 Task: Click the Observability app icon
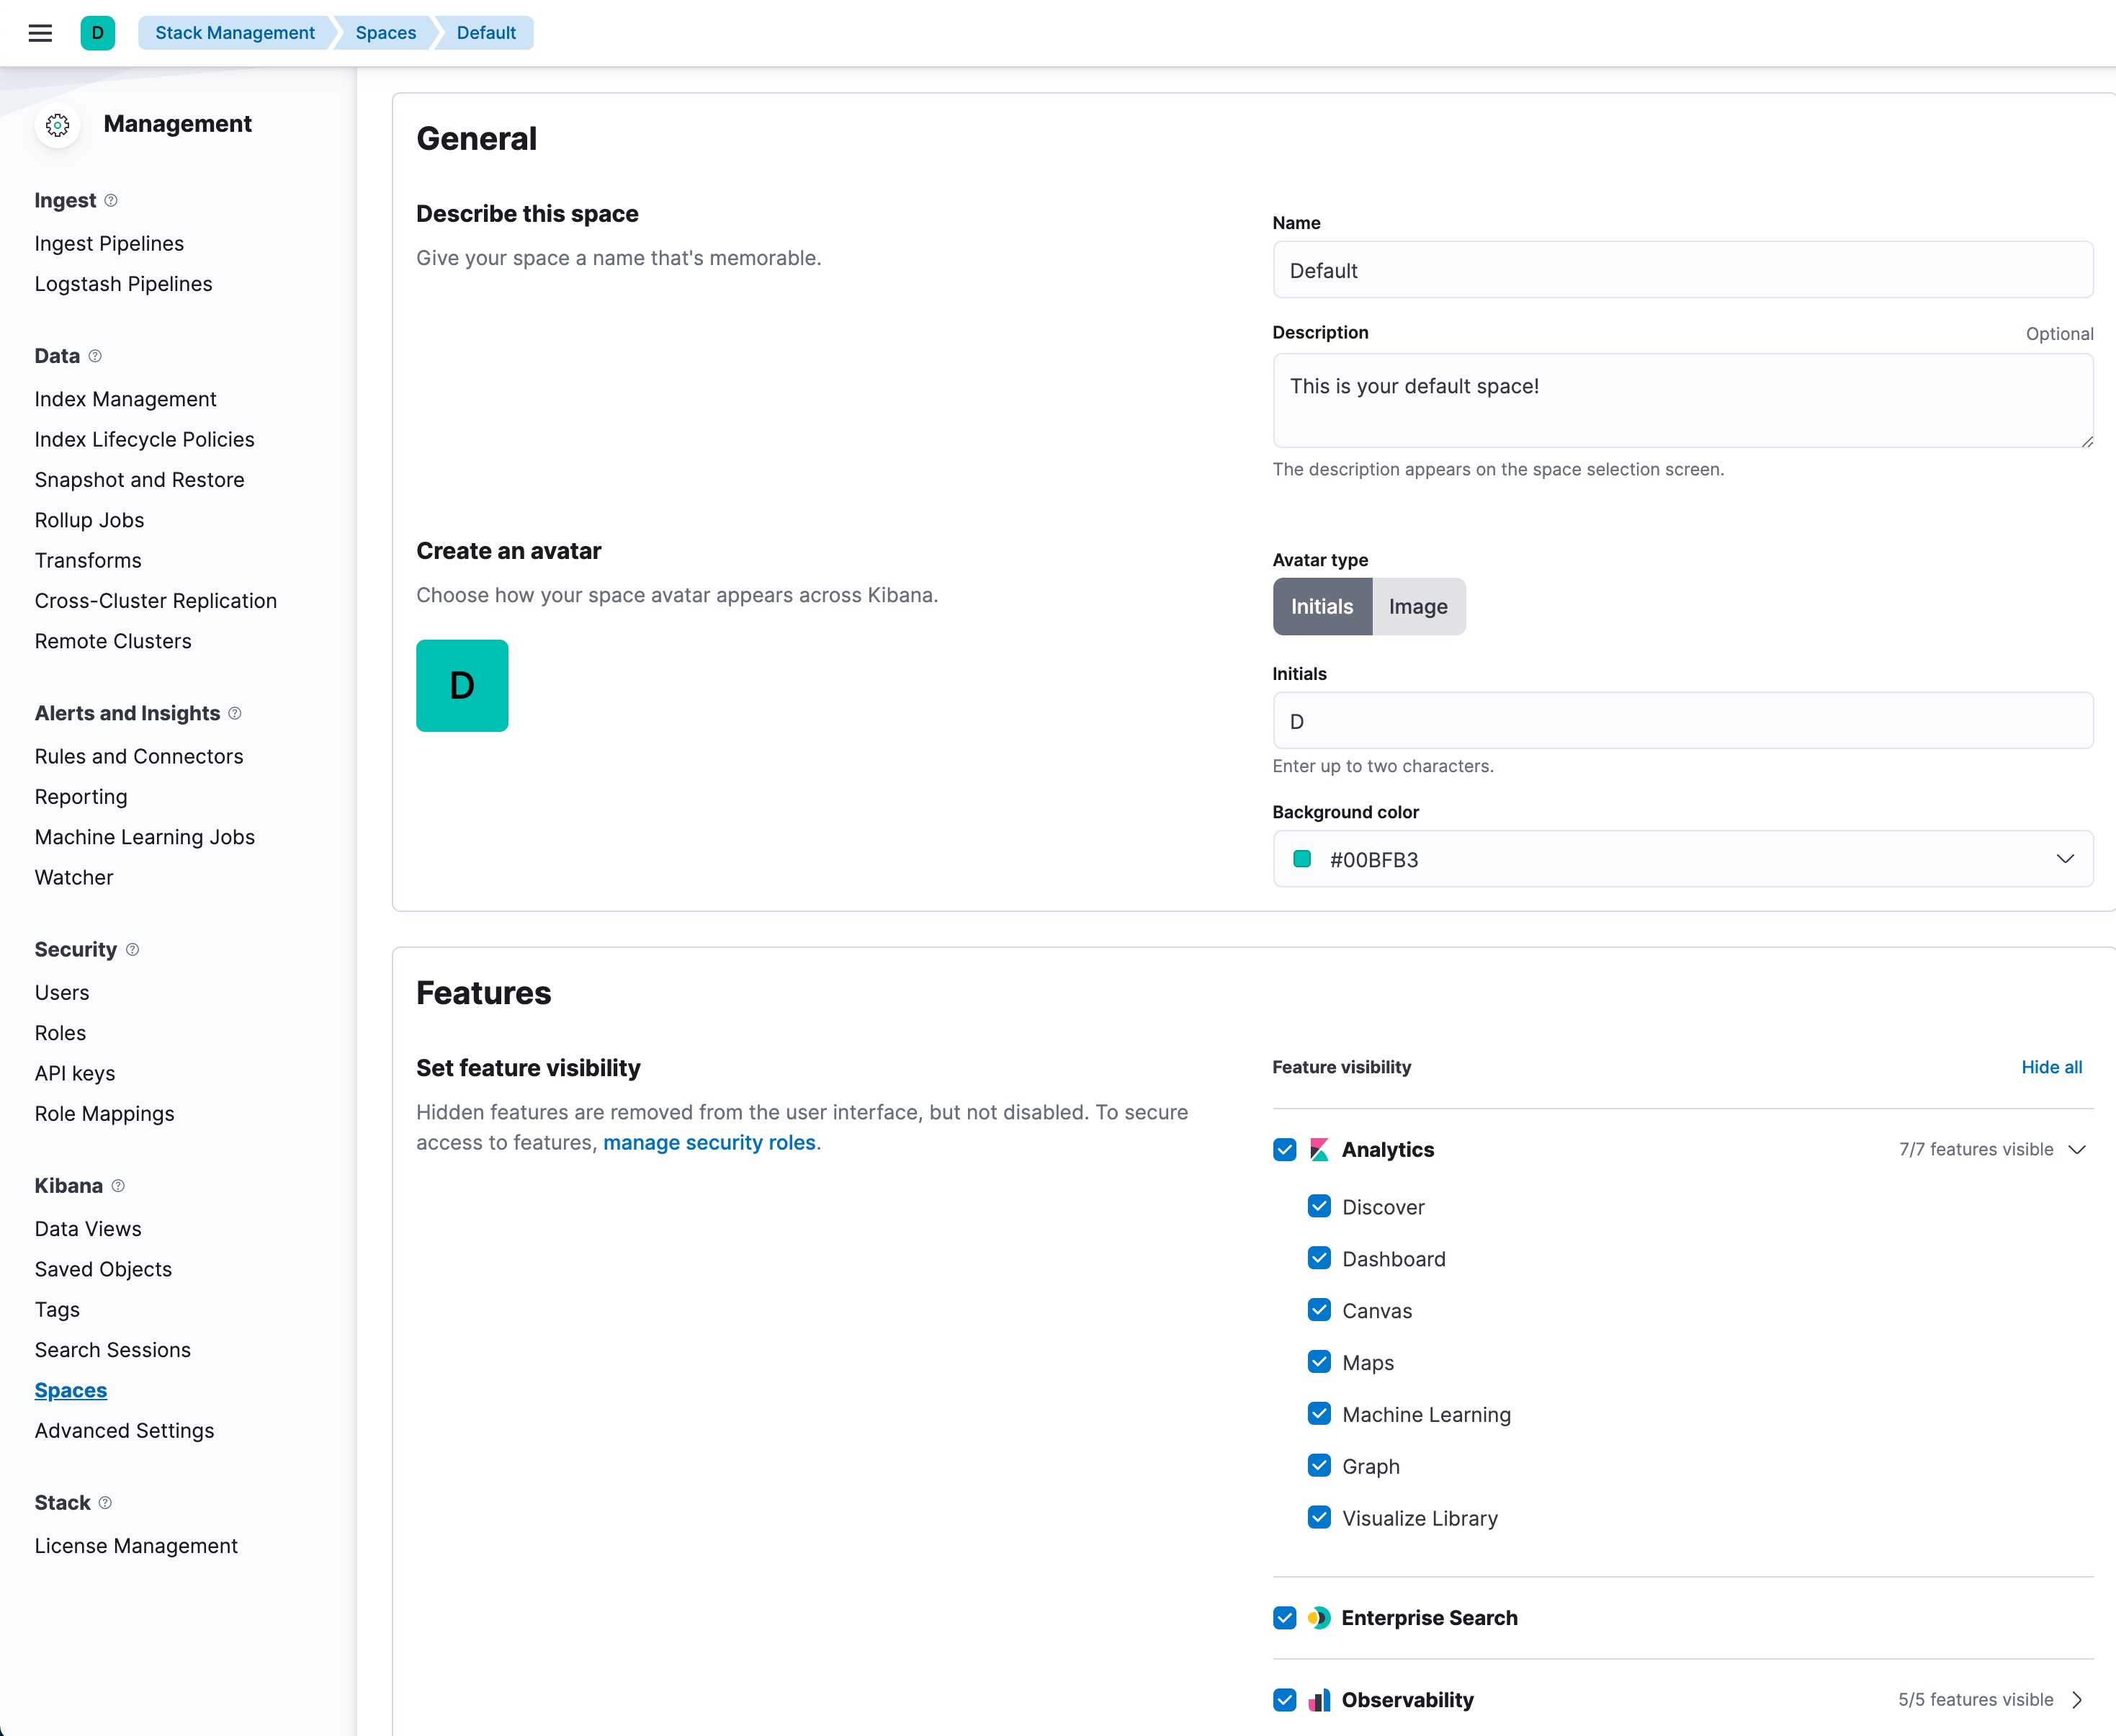[1319, 1700]
